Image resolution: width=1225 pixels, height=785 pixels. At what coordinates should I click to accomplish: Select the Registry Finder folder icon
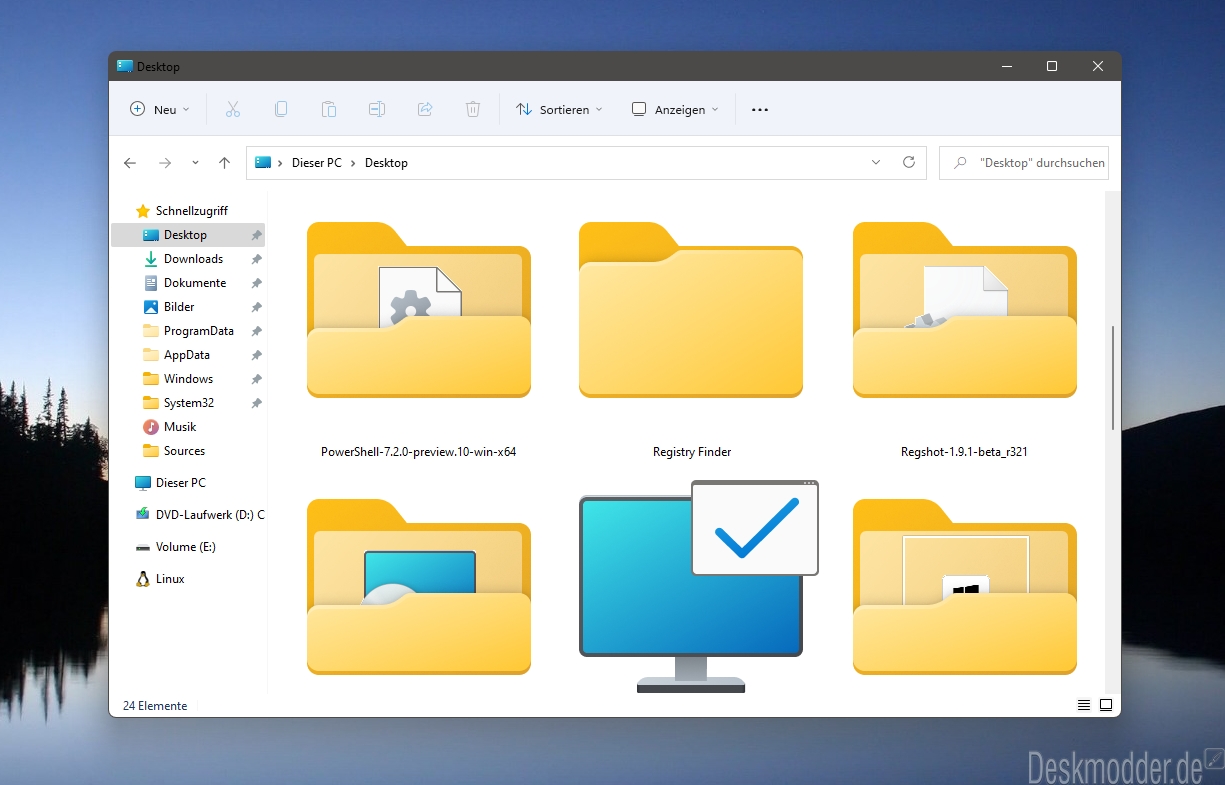(691, 310)
